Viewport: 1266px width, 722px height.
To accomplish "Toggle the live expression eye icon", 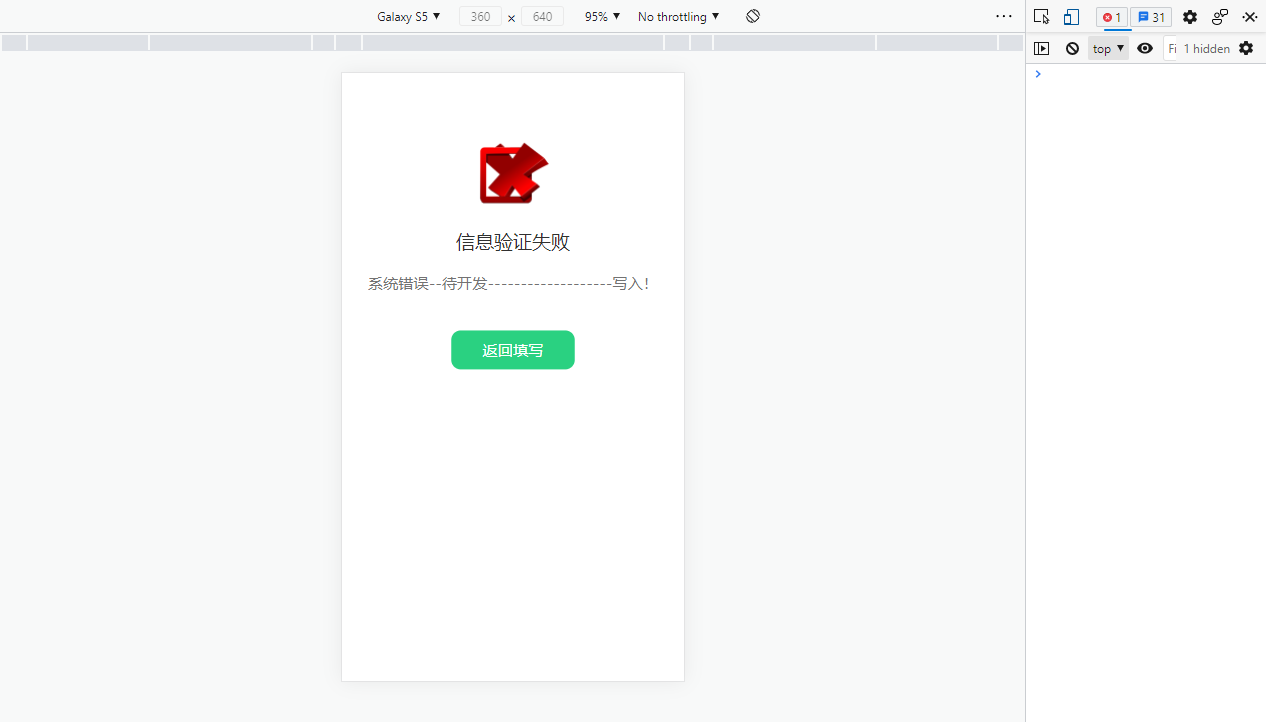I will (1145, 48).
